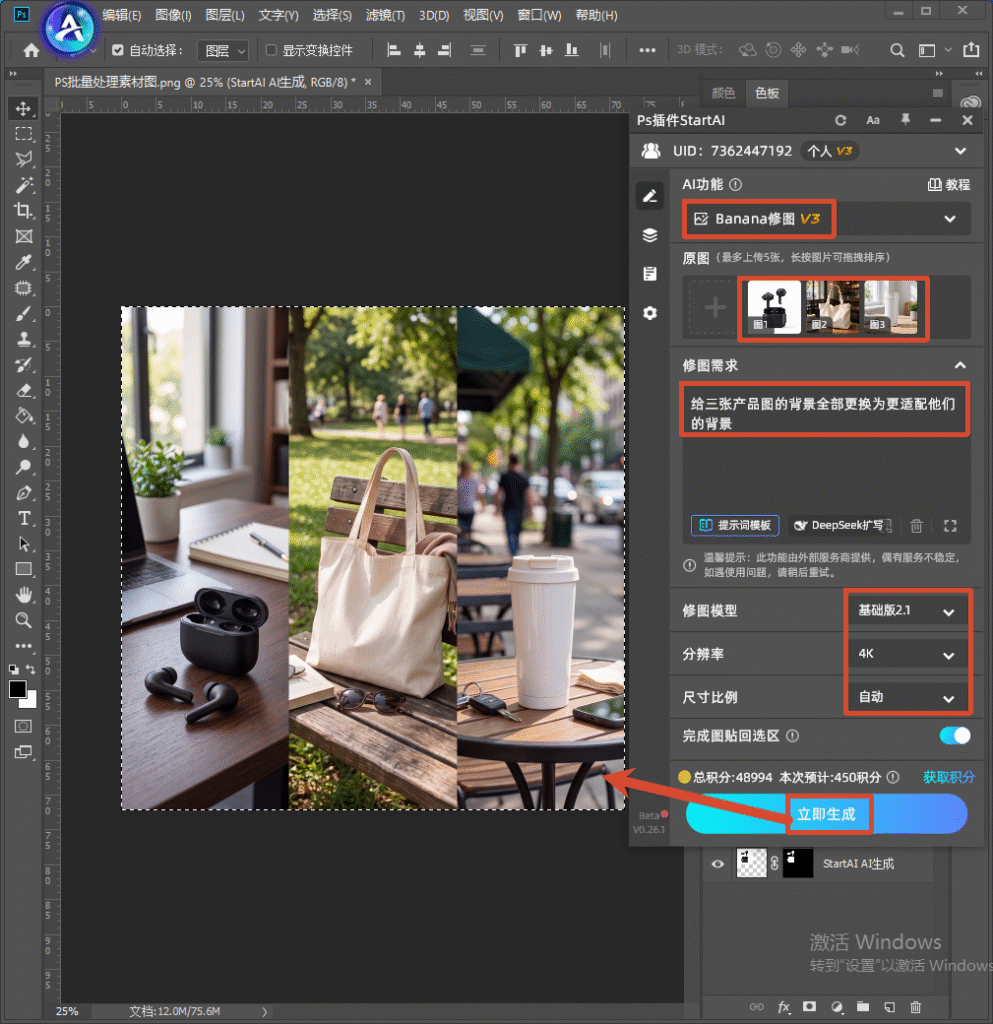Click the 立即生成 button

click(827, 814)
